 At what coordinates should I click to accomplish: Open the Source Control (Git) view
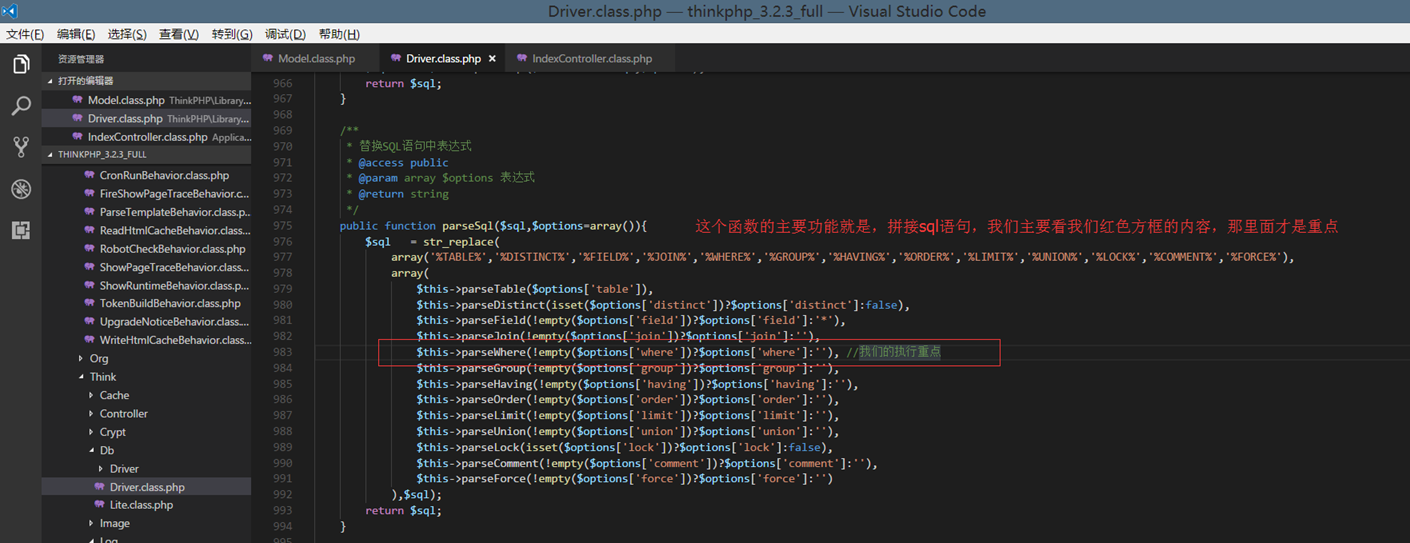(x=20, y=147)
